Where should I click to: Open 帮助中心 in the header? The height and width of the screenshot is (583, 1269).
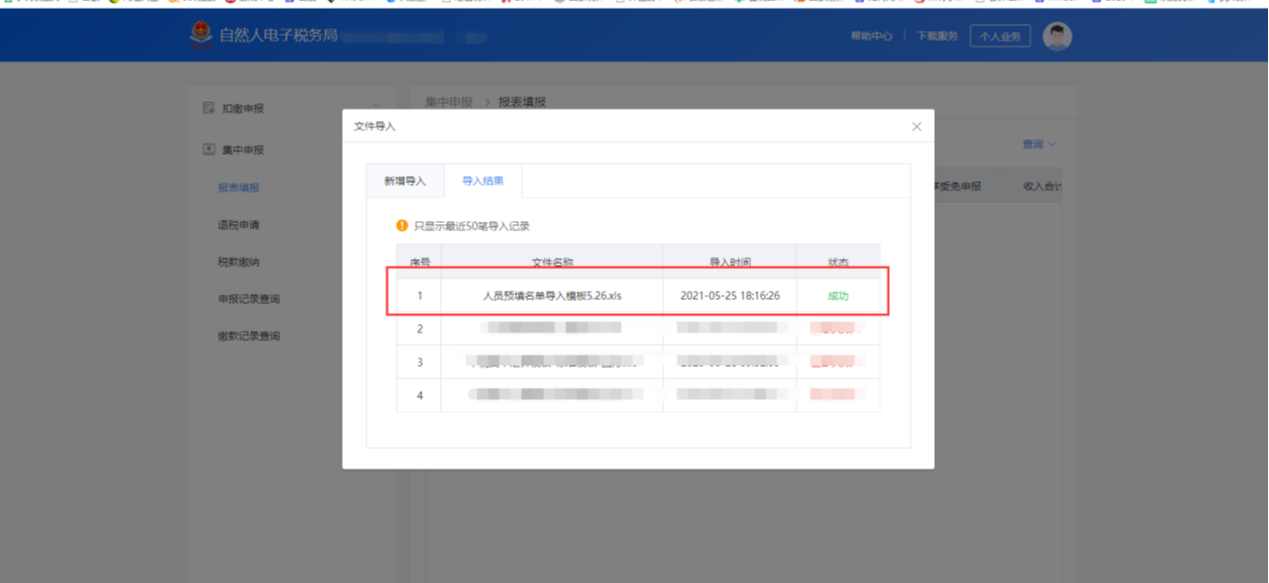[x=871, y=36]
